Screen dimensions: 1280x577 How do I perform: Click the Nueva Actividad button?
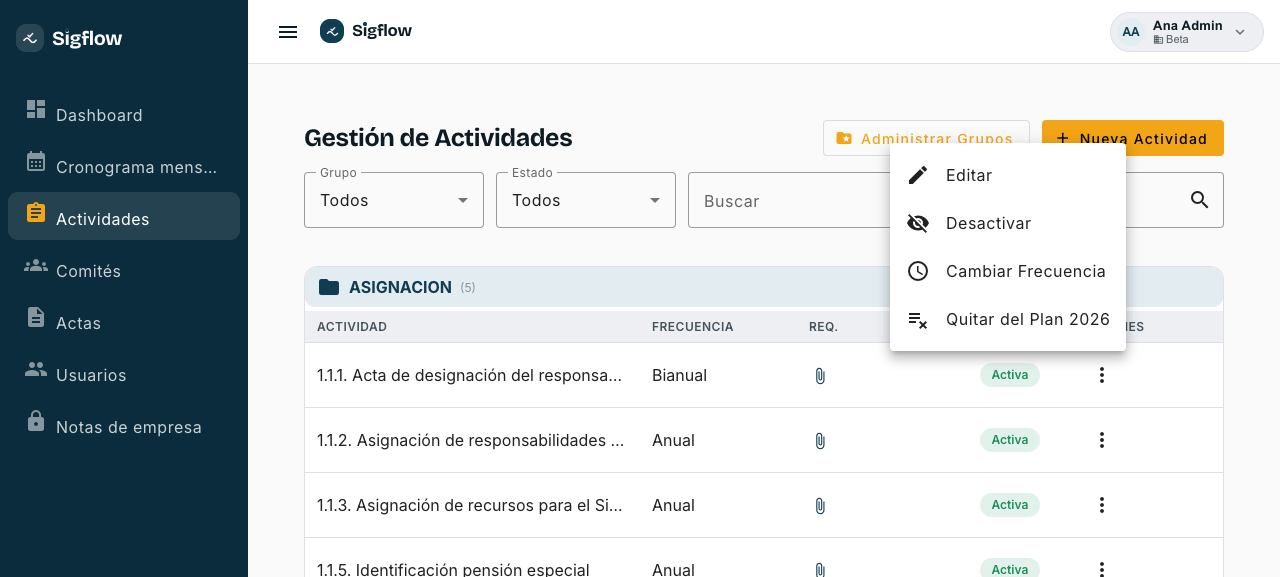click(1133, 138)
